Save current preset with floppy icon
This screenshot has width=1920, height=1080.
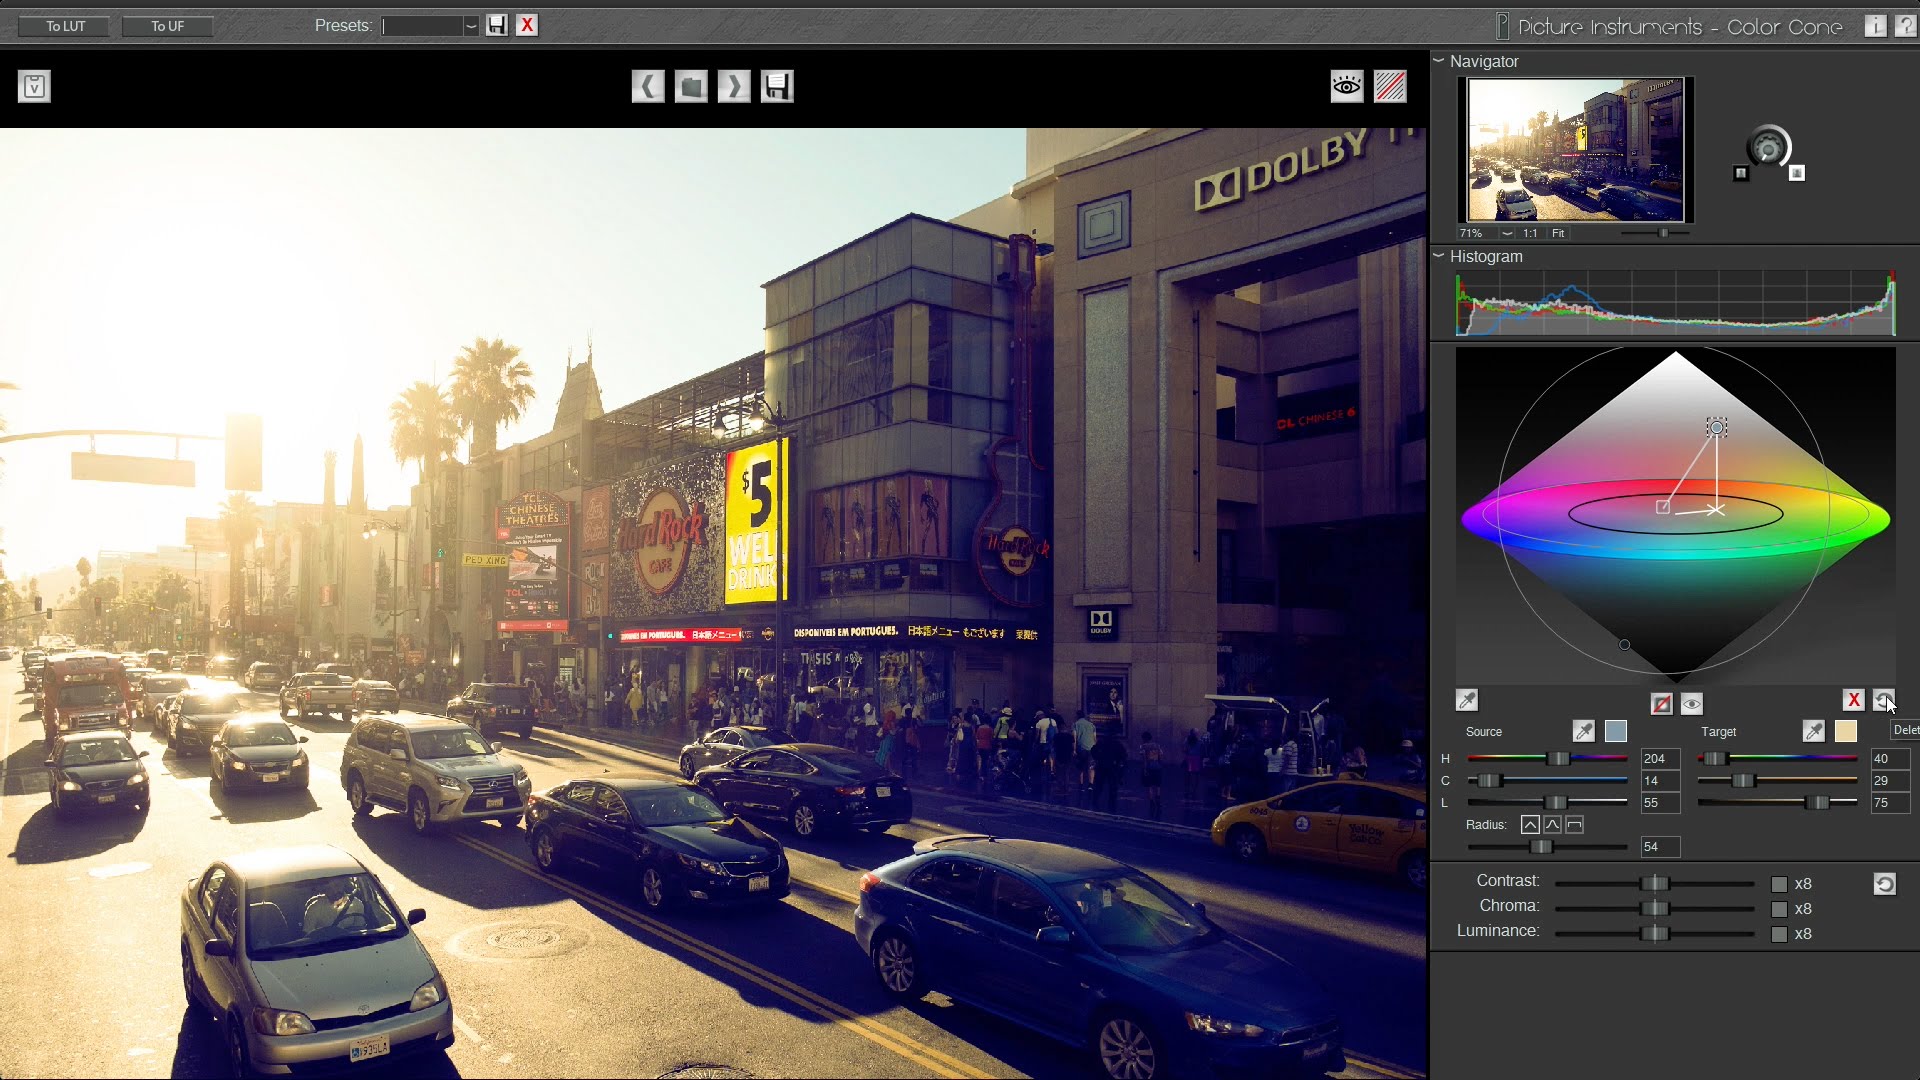point(497,25)
